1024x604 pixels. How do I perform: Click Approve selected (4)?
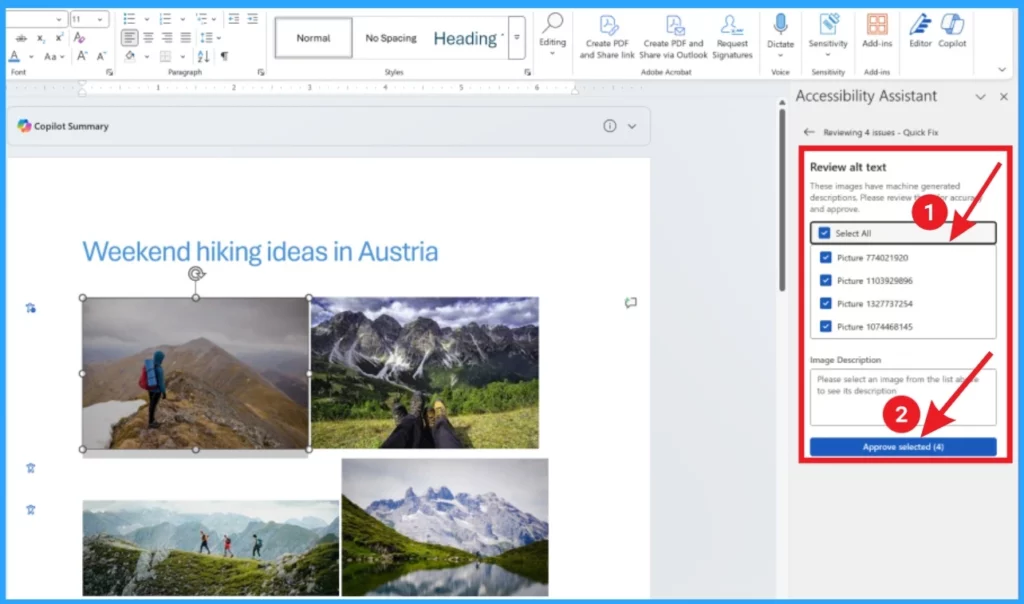tap(903, 447)
